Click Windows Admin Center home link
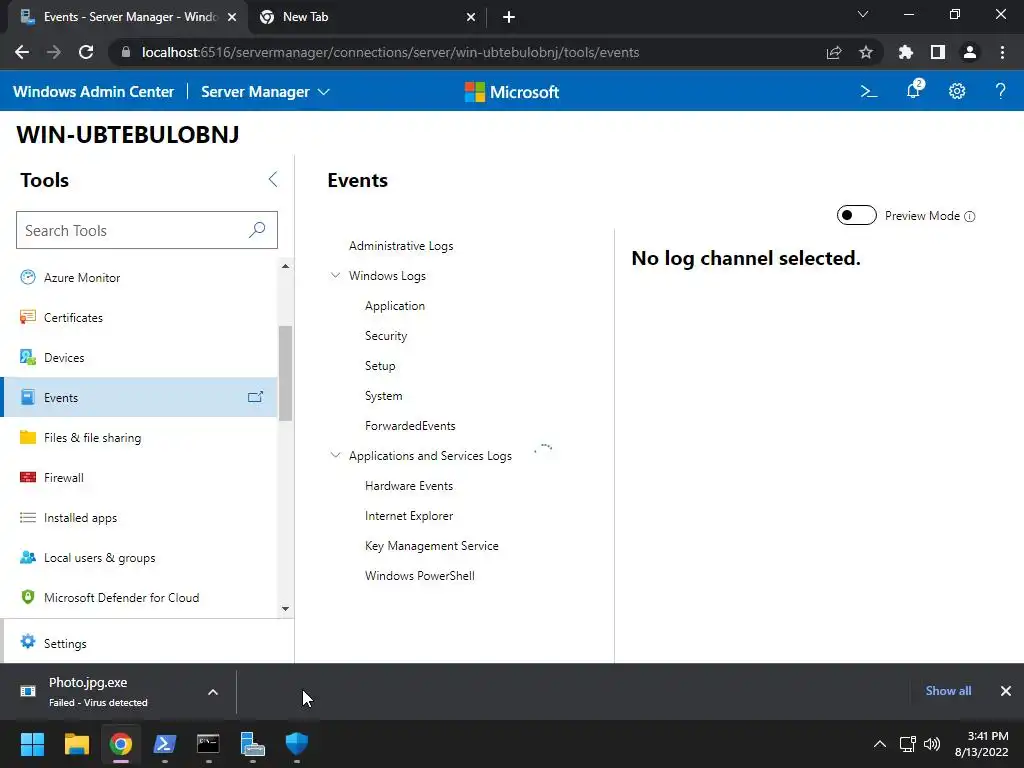This screenshot has width=1024, height=768. point(93,92)
